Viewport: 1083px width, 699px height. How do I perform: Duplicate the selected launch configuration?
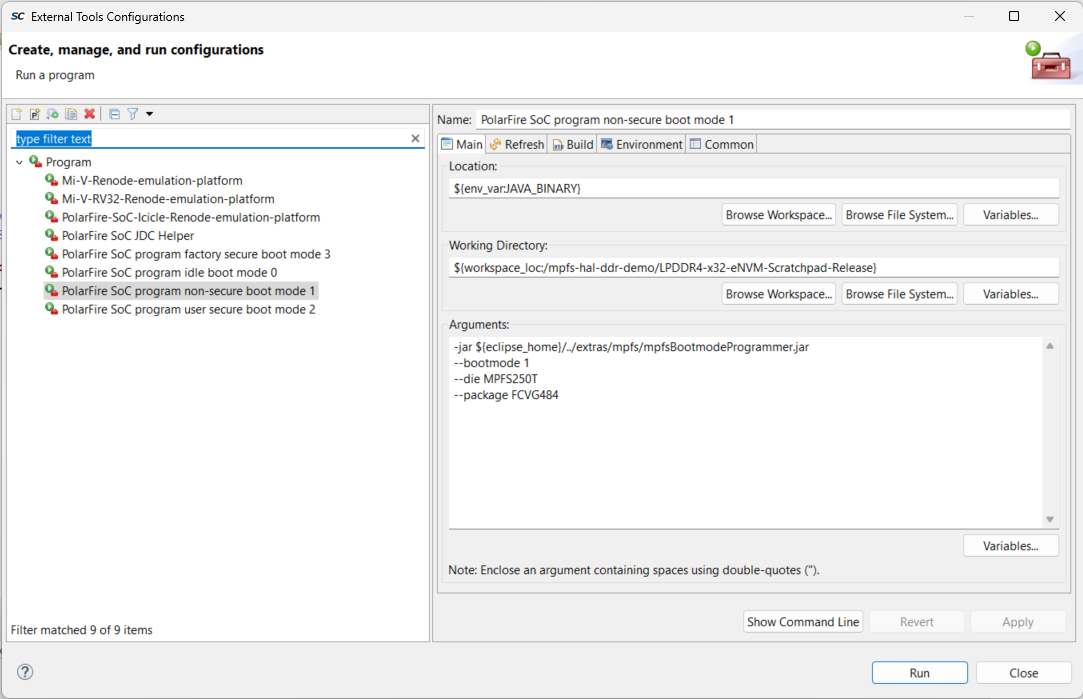71,114
